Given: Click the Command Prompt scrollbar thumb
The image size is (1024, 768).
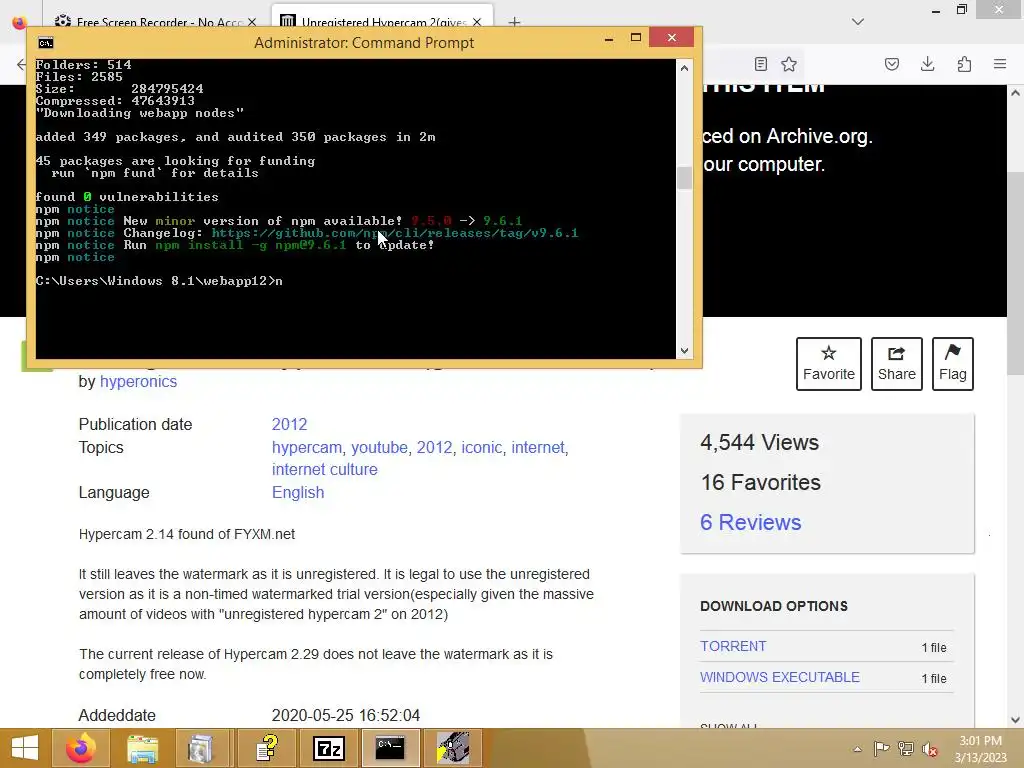Looking at the screenshot, I should pos(684,178).
